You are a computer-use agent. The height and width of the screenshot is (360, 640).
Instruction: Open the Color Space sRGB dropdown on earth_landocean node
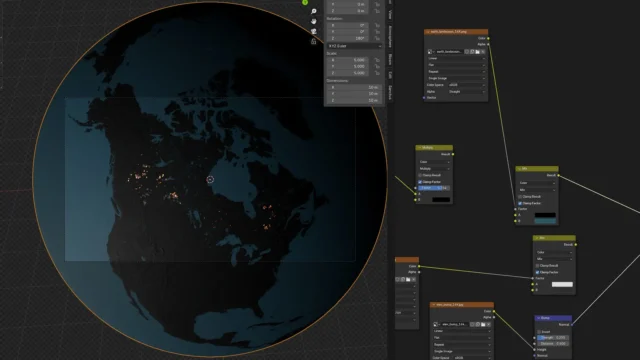467,85
